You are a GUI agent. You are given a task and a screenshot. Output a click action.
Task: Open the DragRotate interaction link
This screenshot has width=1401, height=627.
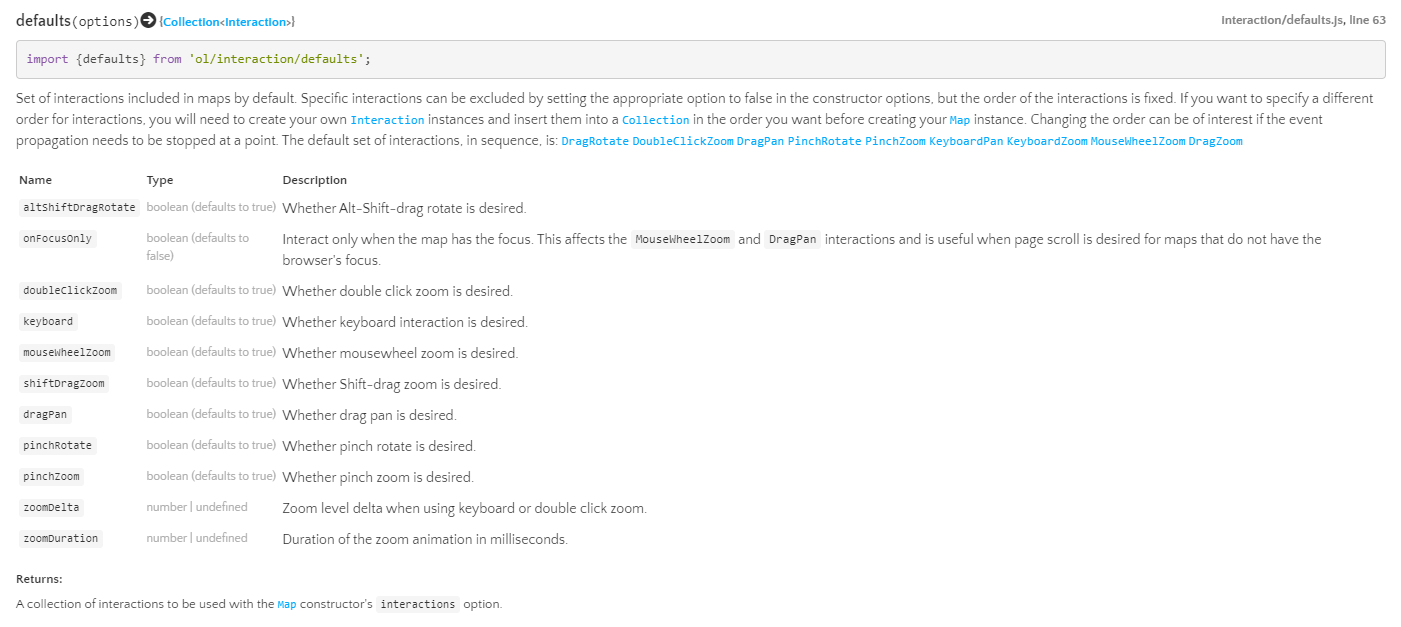[595, 141]
